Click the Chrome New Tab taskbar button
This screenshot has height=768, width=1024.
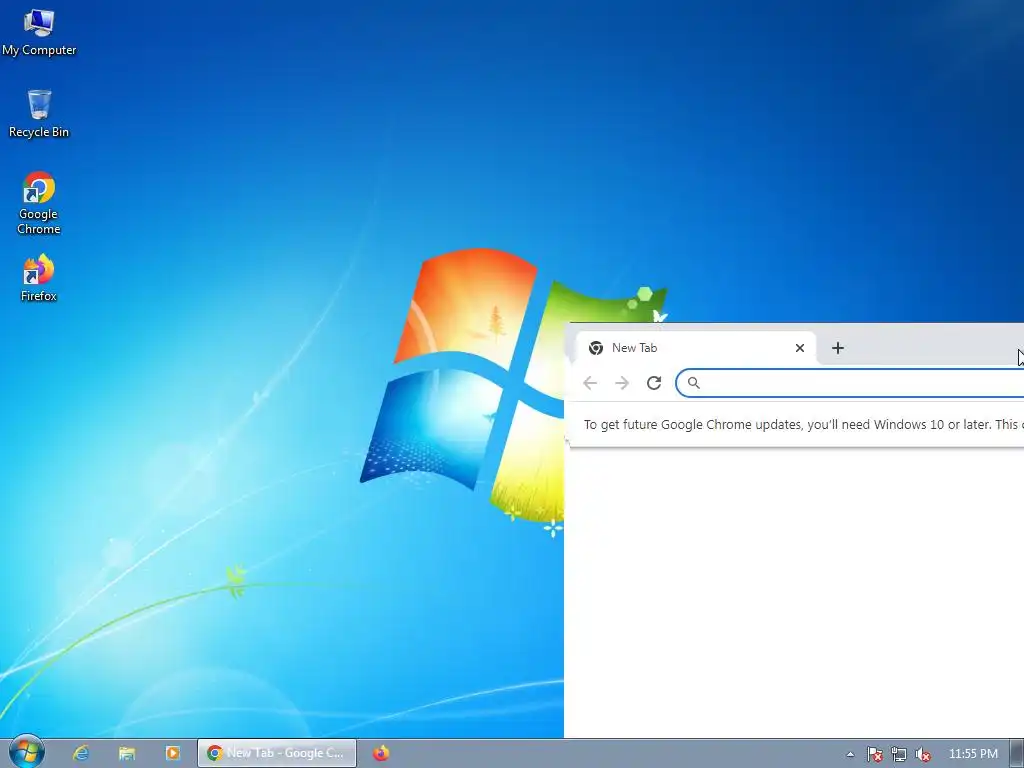tap(277, 753)
